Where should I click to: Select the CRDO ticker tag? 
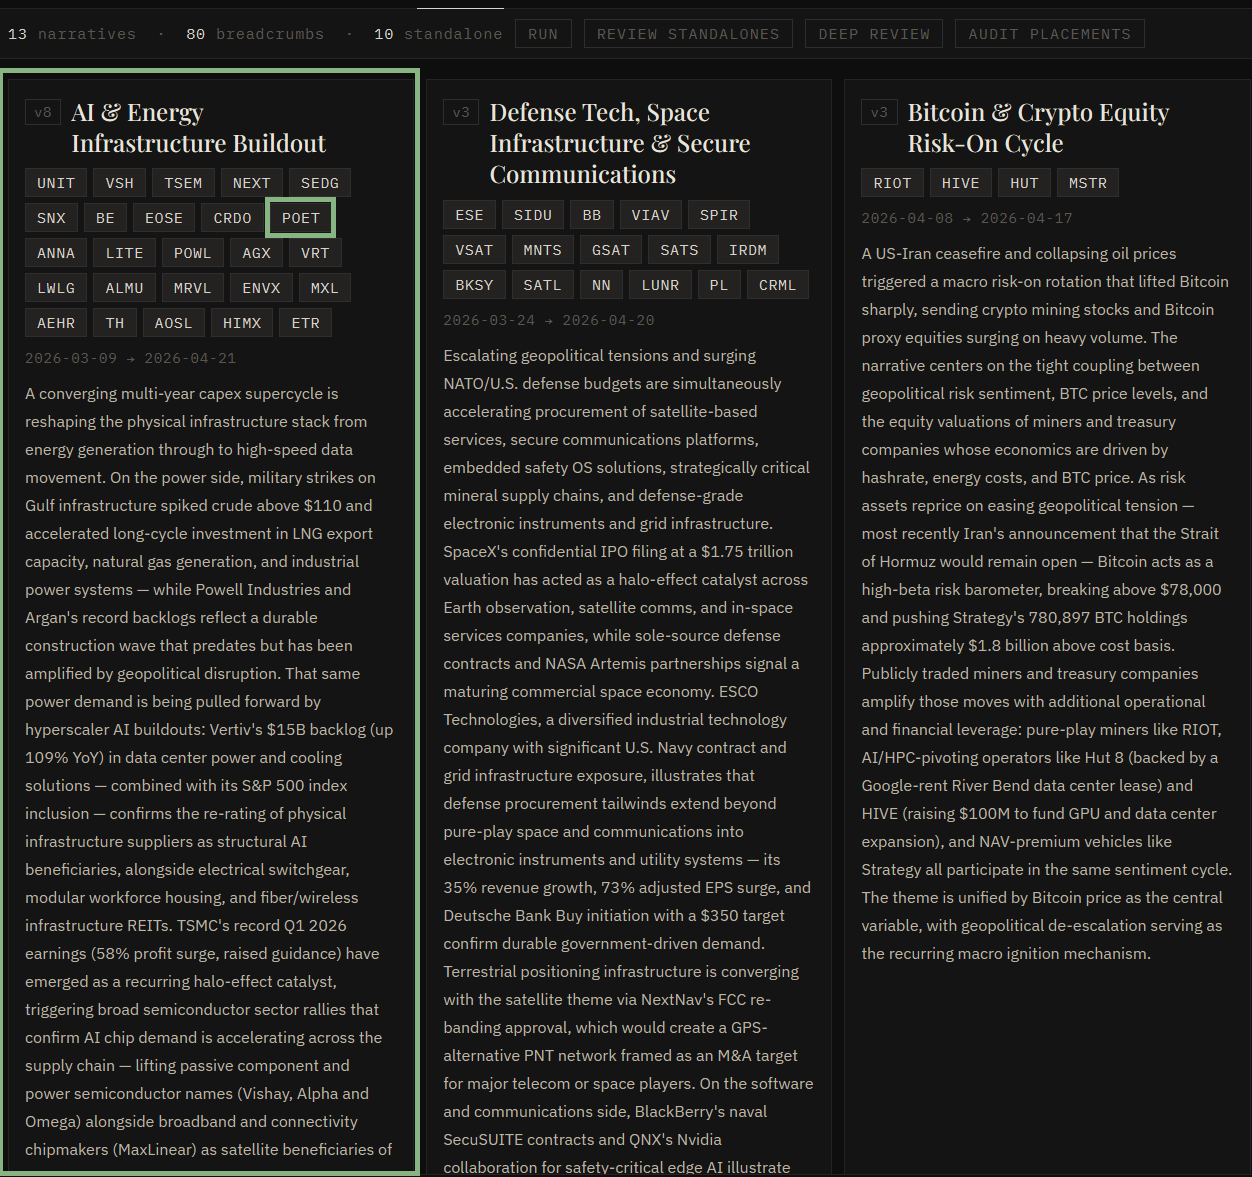[233, 218]
